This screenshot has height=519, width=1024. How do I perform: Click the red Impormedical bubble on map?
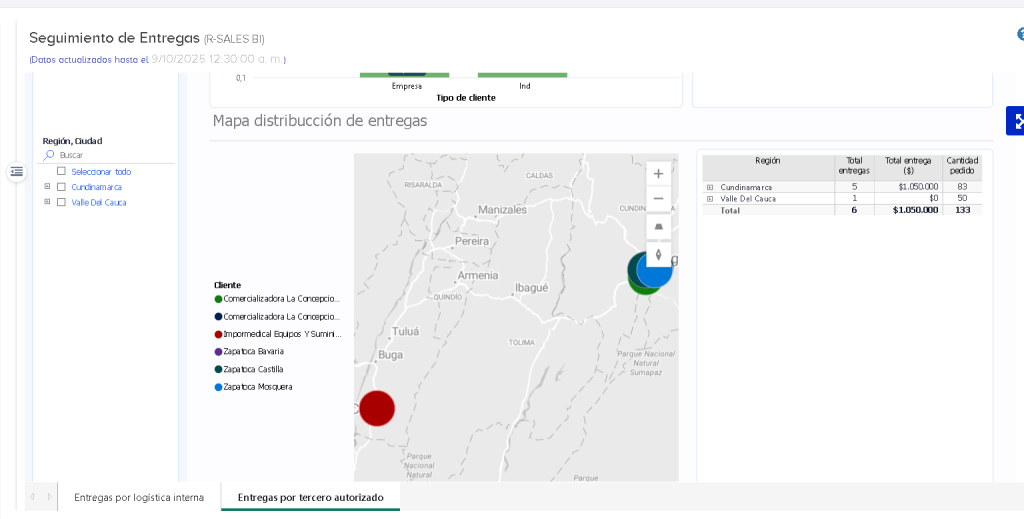point(377,409)
